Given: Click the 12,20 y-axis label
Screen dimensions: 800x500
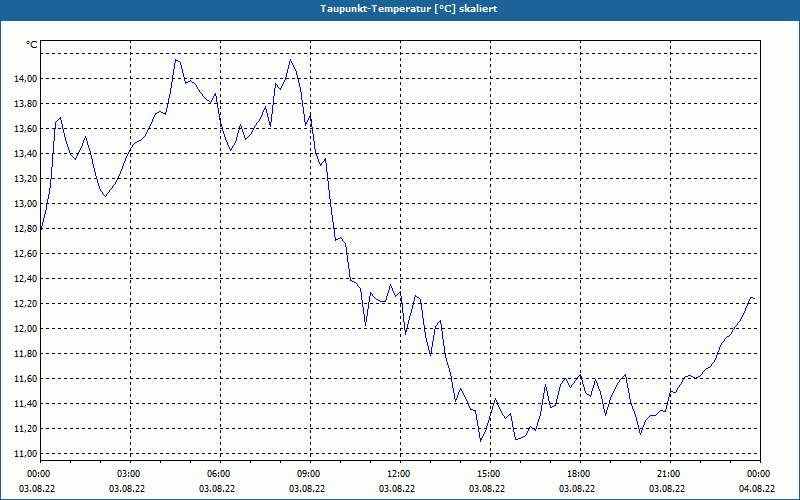Looking at the screenshot, I should (x=27, y=304).
